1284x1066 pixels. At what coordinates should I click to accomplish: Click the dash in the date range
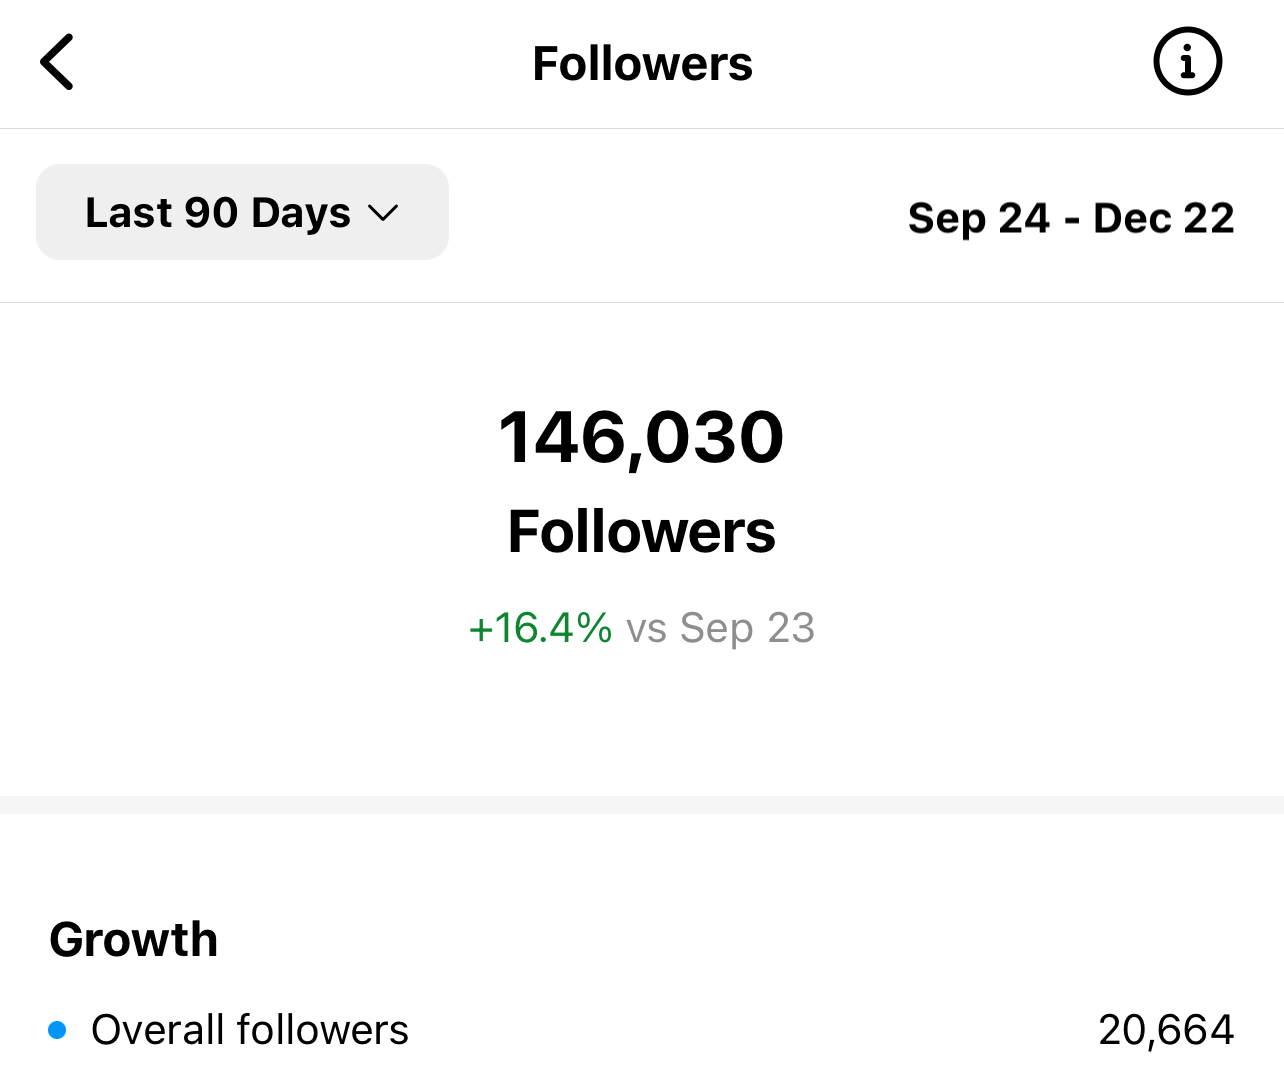1071,220
